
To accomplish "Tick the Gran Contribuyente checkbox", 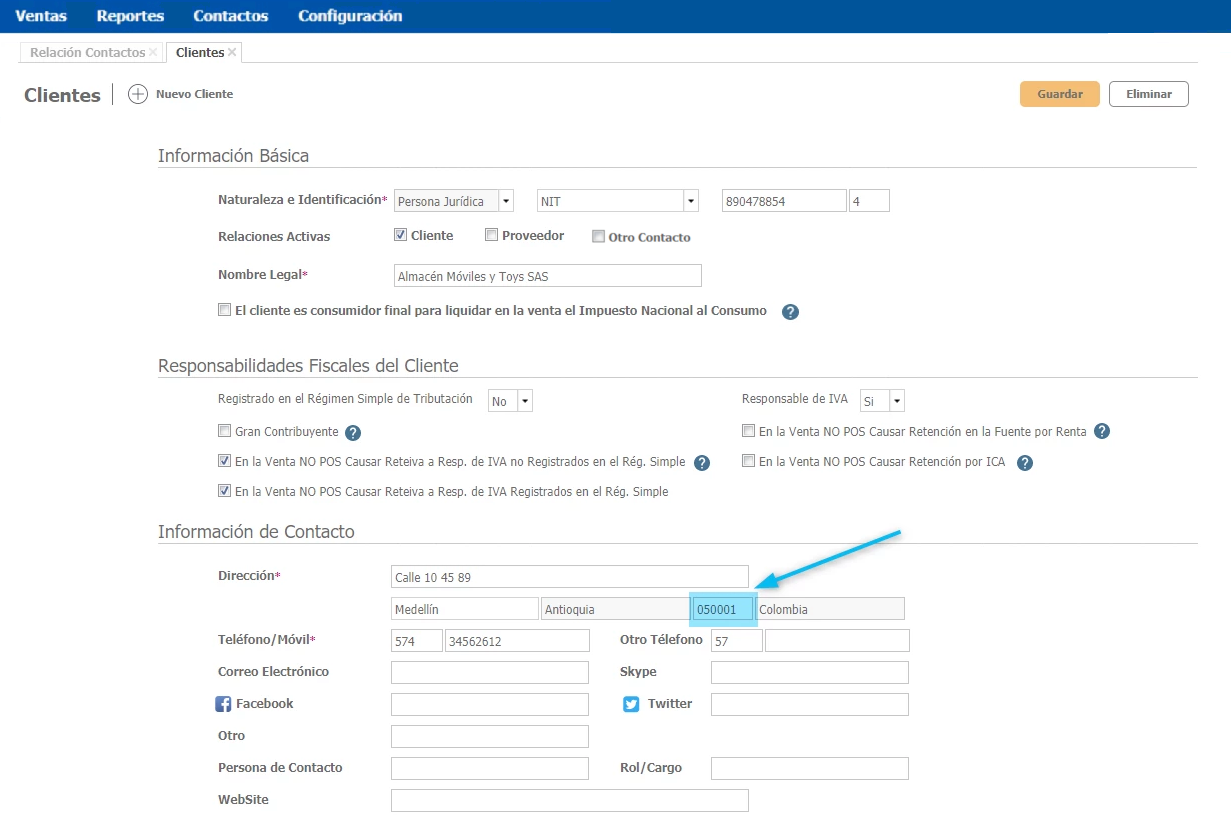I will point(224,432).
